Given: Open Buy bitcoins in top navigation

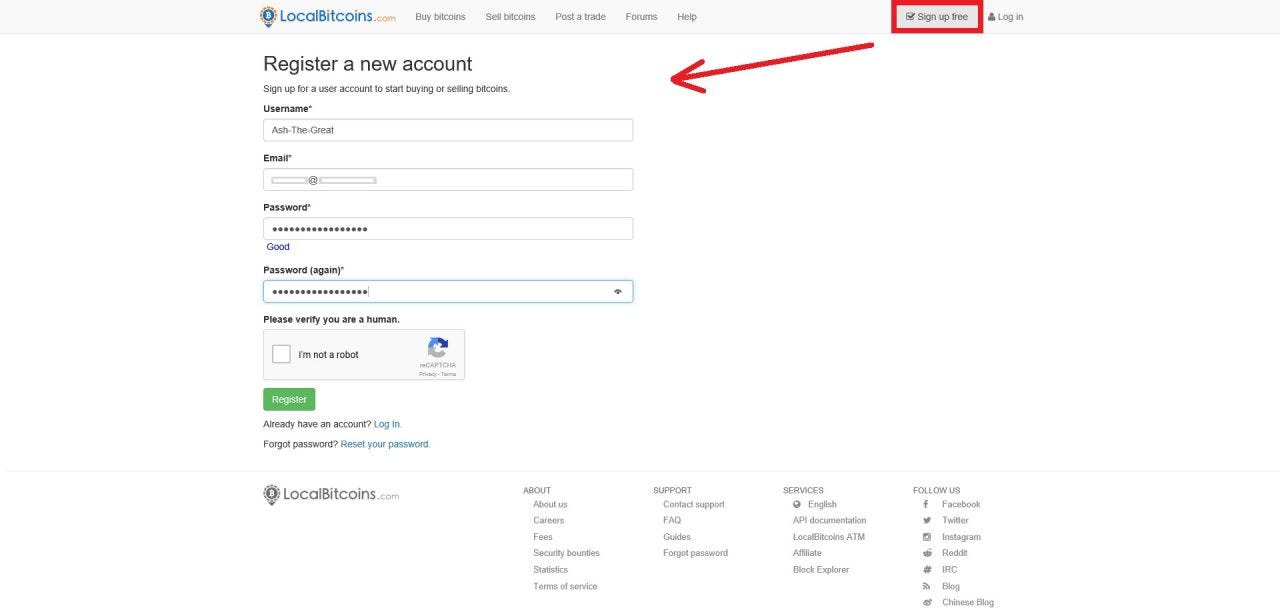Looking at the screenshot, I should point(440,17).
